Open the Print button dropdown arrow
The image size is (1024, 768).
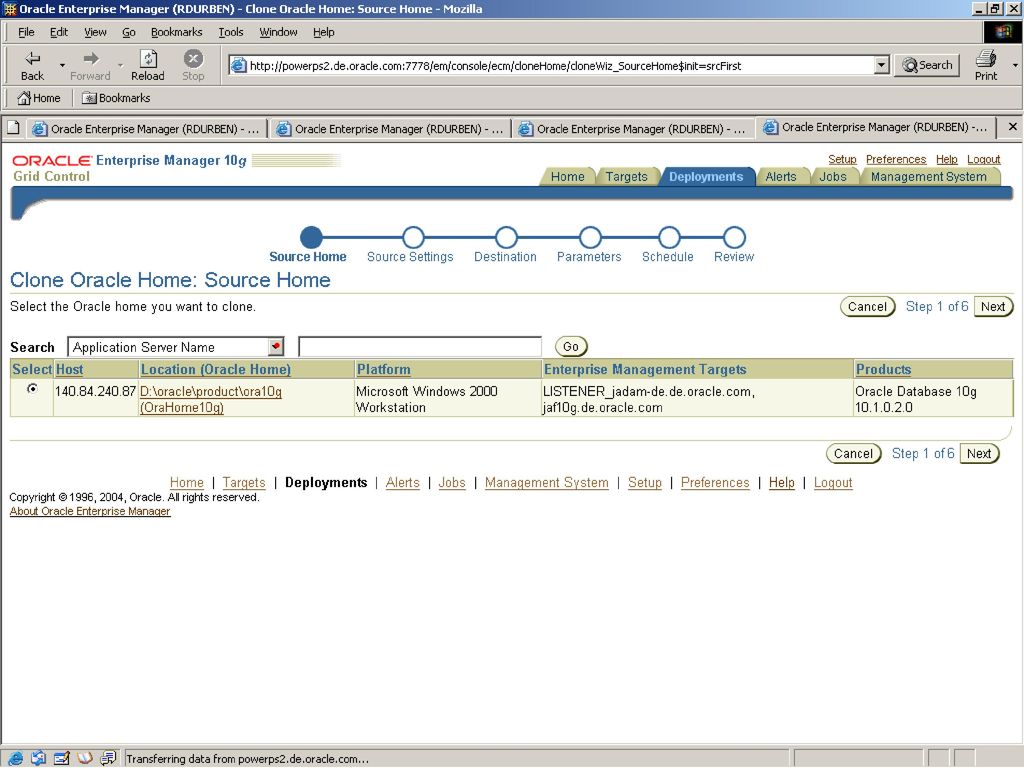[x=1015, y=65]
